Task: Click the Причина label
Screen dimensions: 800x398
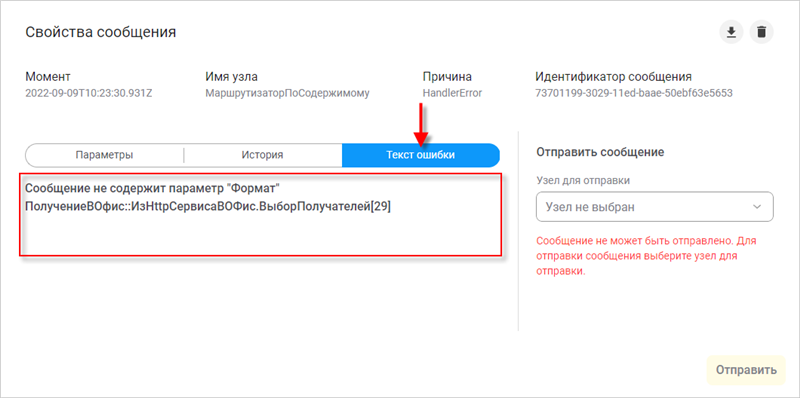Action: click(x=447, y=77)
